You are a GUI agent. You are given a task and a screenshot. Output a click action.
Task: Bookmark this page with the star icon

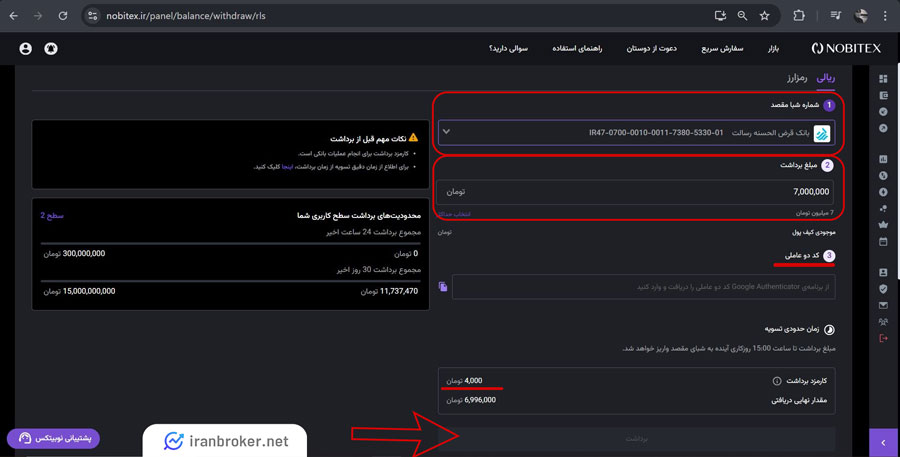pyautogui.click(x=764, y=16)
